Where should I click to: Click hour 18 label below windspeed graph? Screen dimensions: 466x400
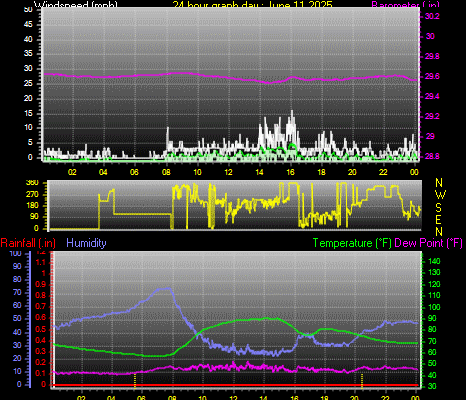click(321, 172)
